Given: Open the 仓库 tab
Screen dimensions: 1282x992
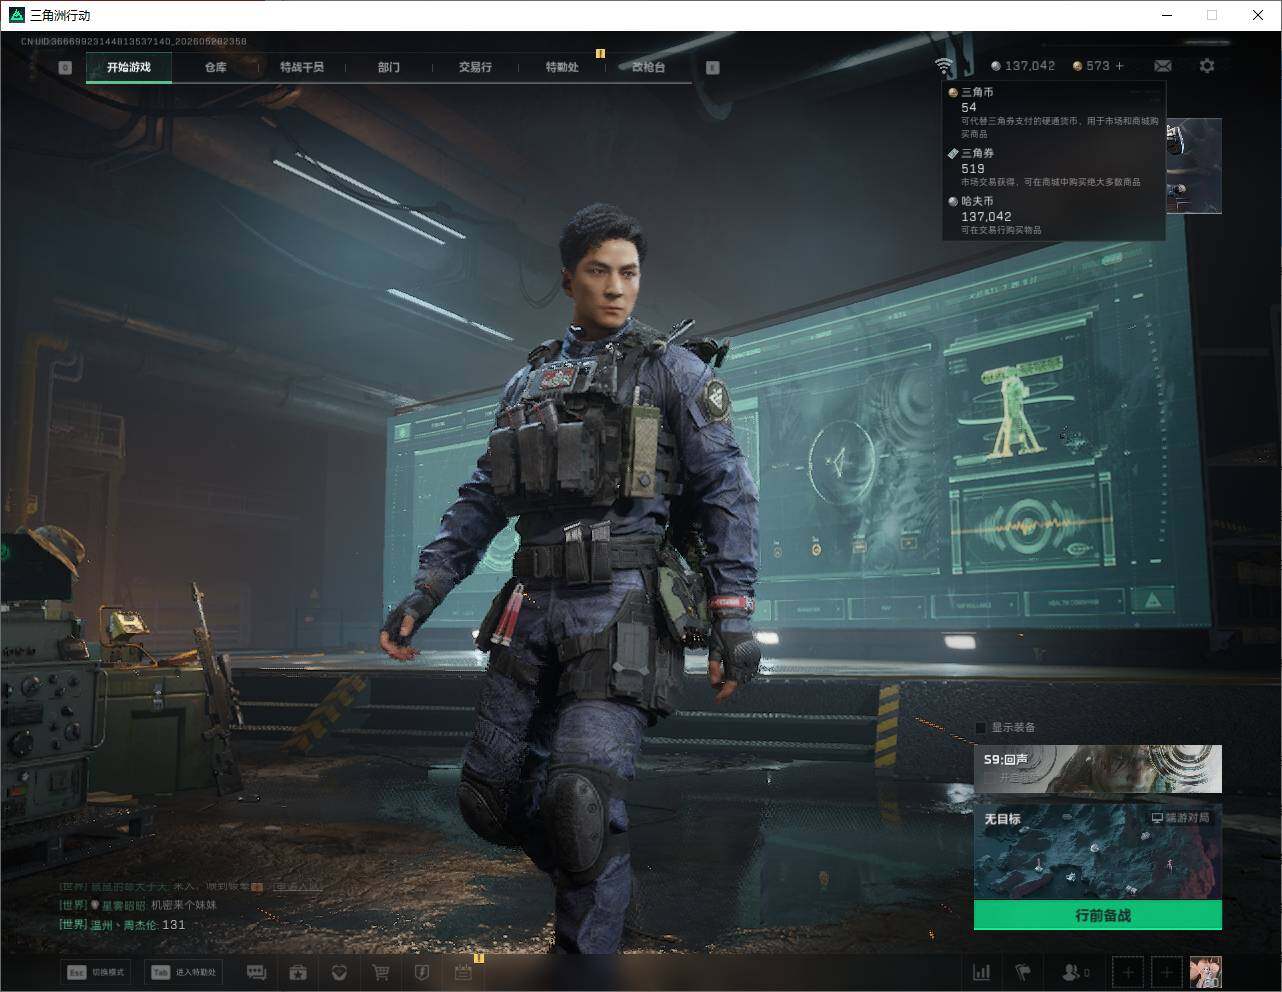Looking at the screenshot, I should click(x=215, y=67).
